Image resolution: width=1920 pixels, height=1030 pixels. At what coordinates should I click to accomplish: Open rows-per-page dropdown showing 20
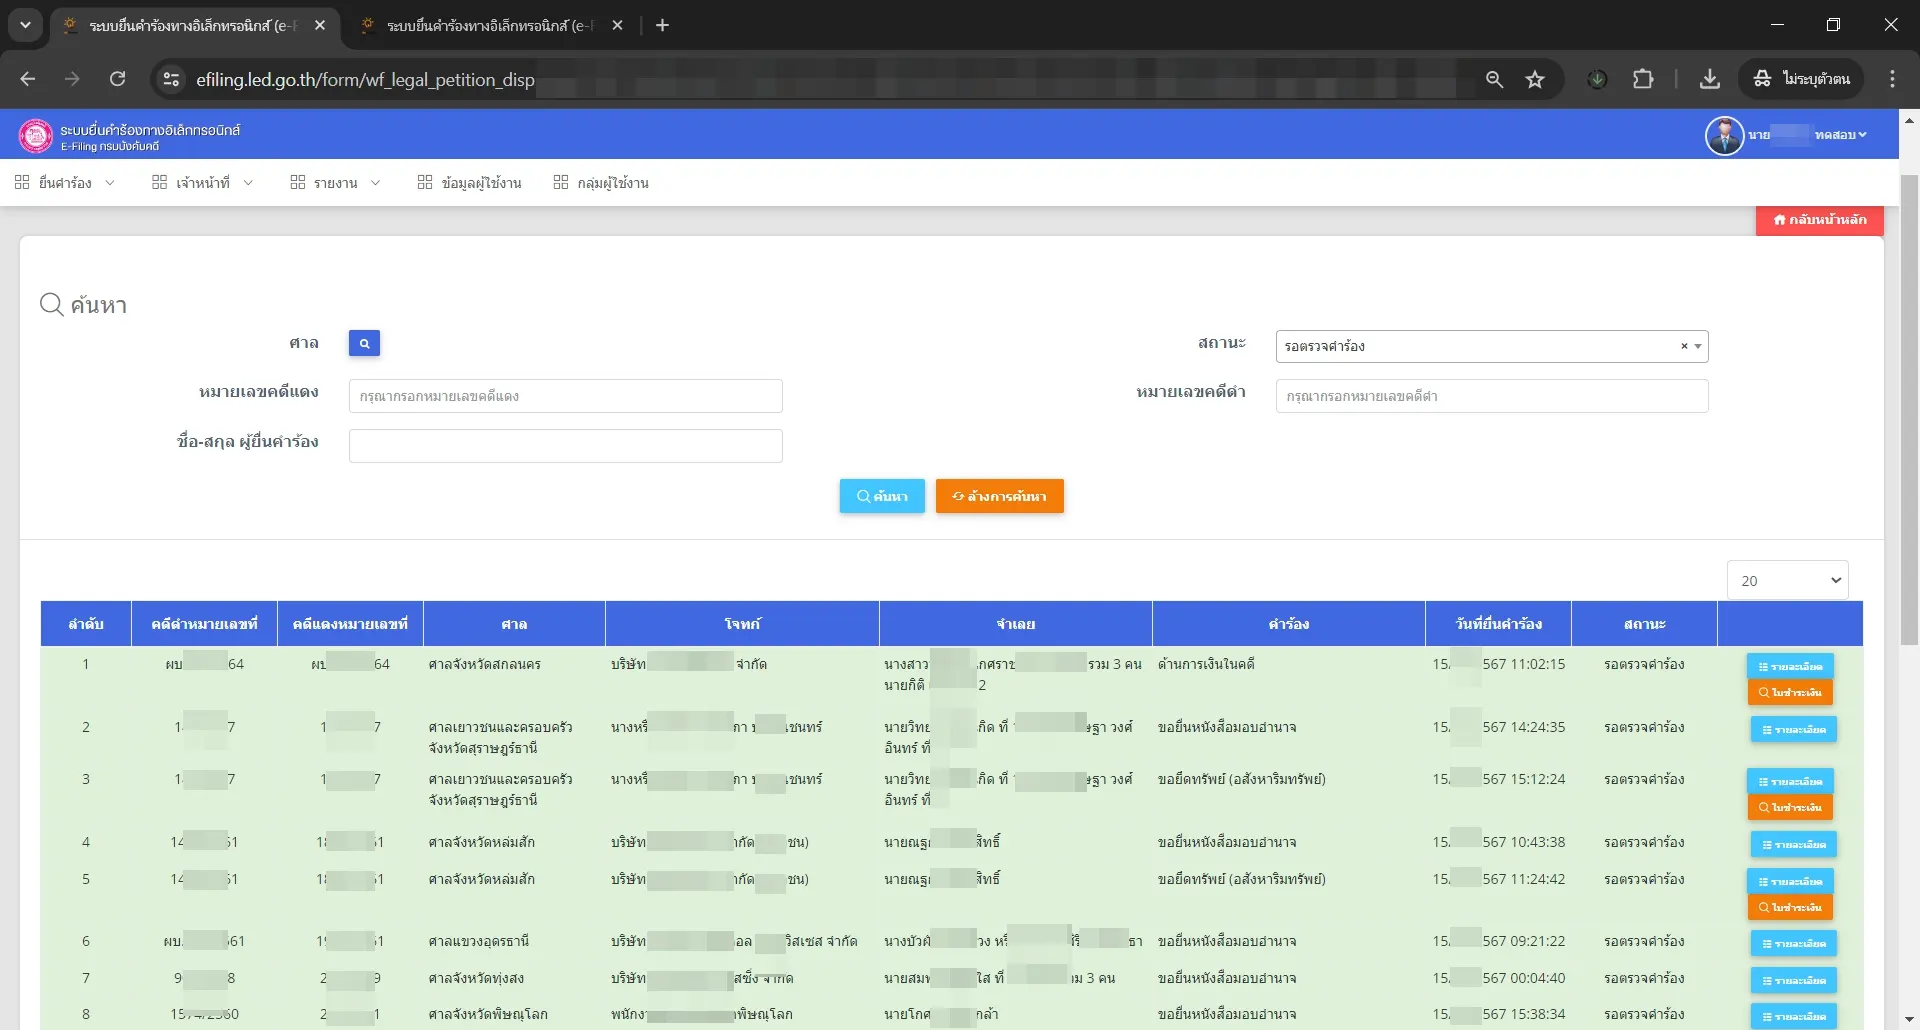[1788, 581]
